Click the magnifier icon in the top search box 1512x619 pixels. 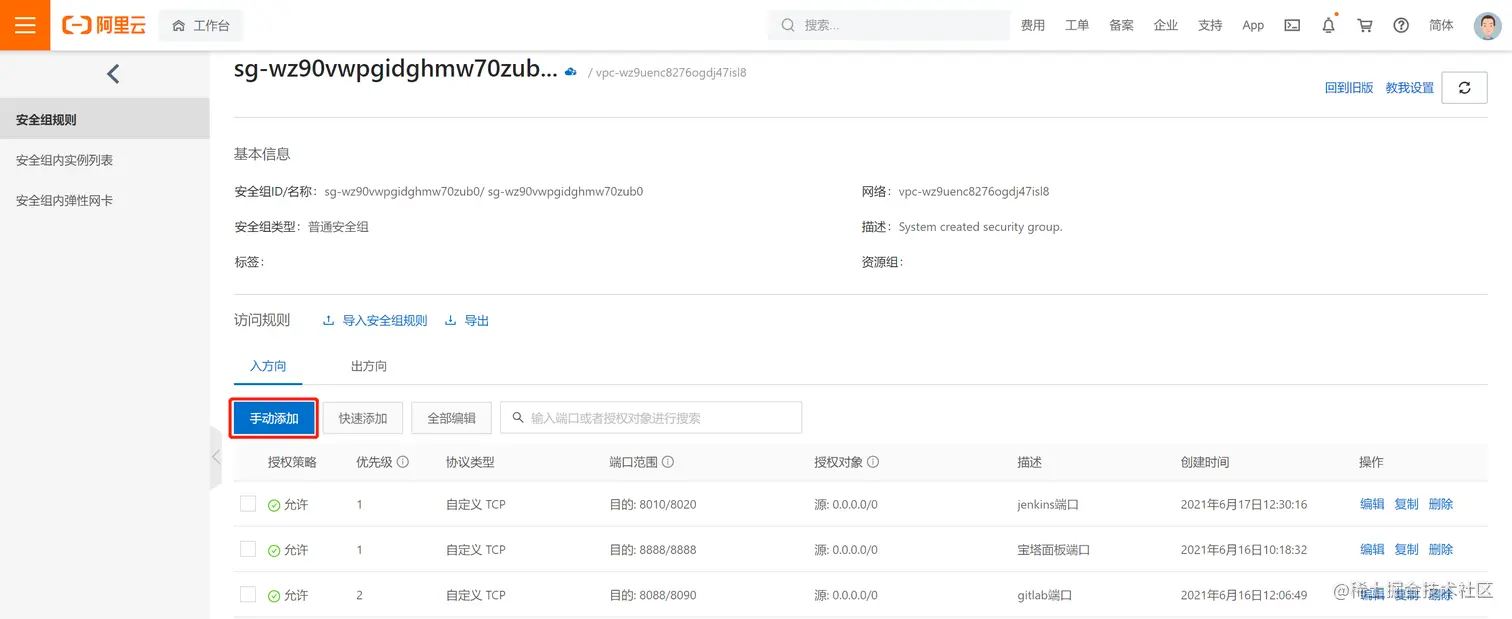pos(788,25)
